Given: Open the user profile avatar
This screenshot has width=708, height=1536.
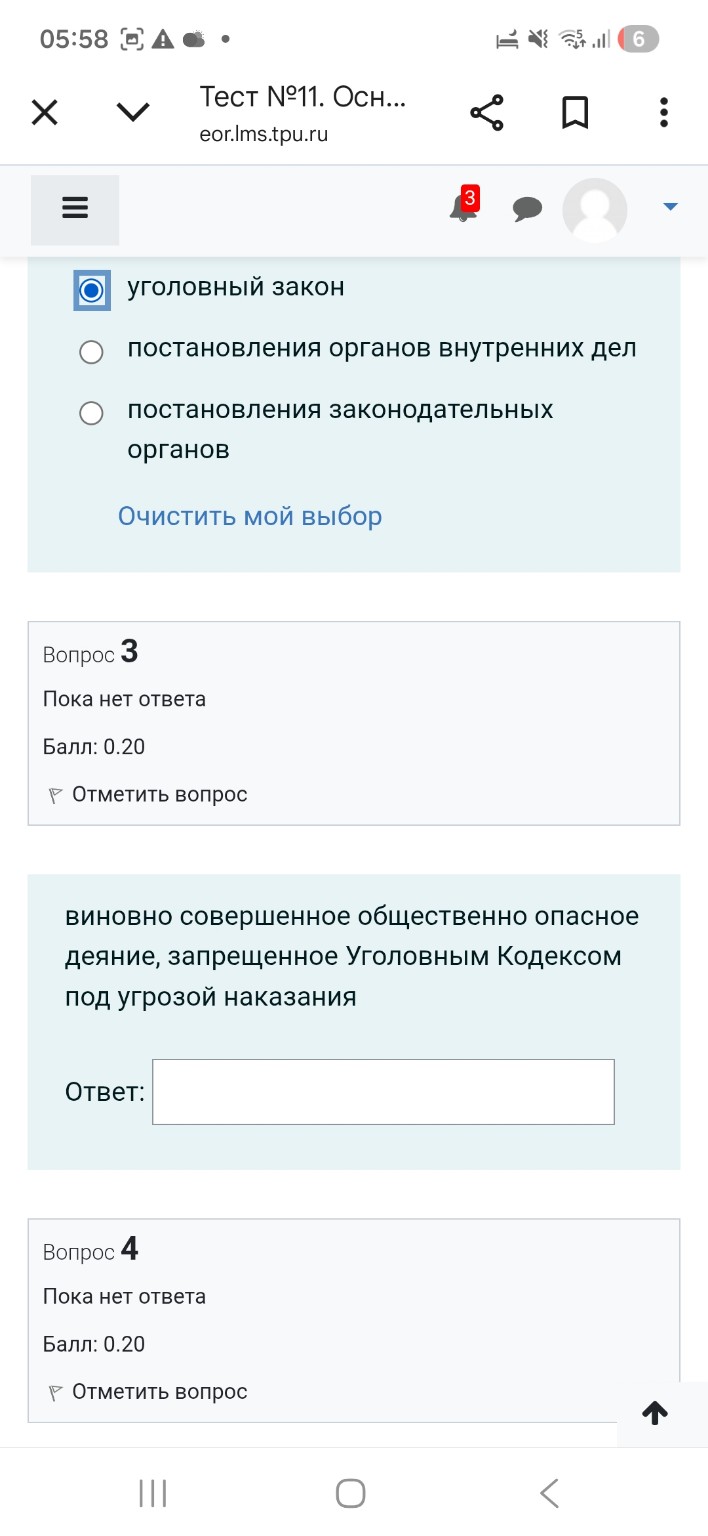Looking at the screenshot, I should (595, 210).
